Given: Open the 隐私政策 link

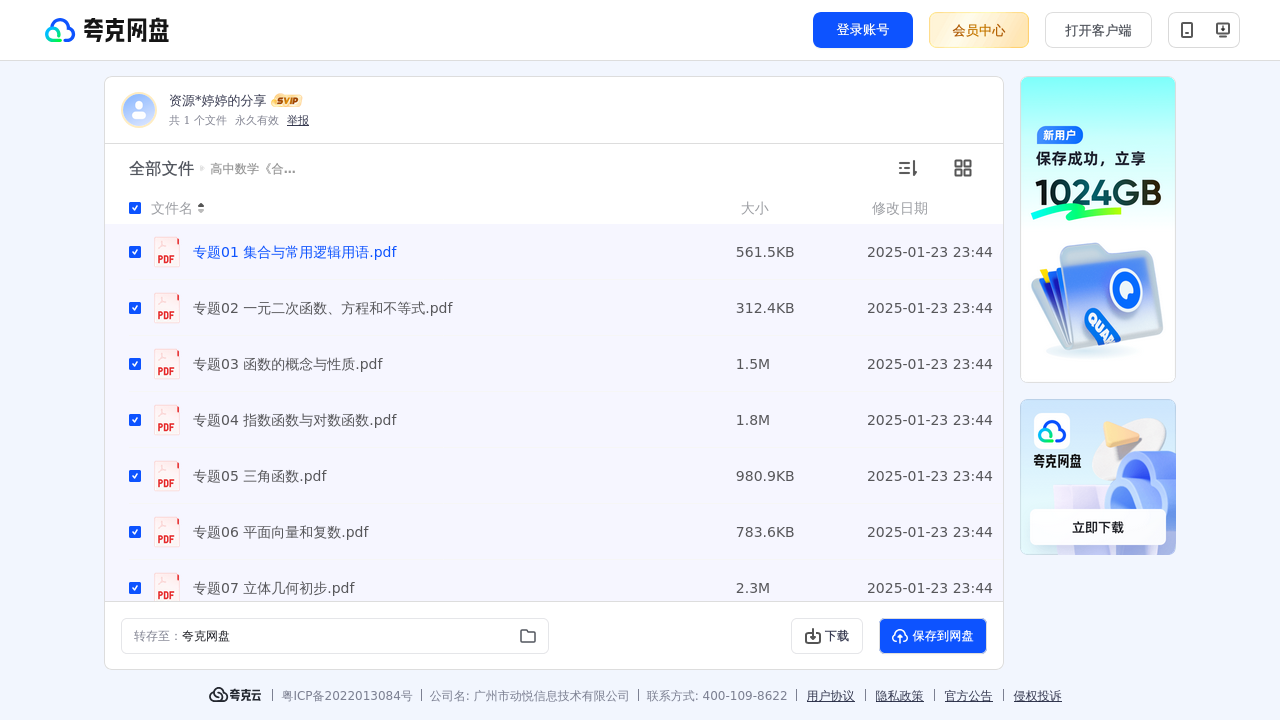Looking at the screenshot, I should [x=900, y=696].
